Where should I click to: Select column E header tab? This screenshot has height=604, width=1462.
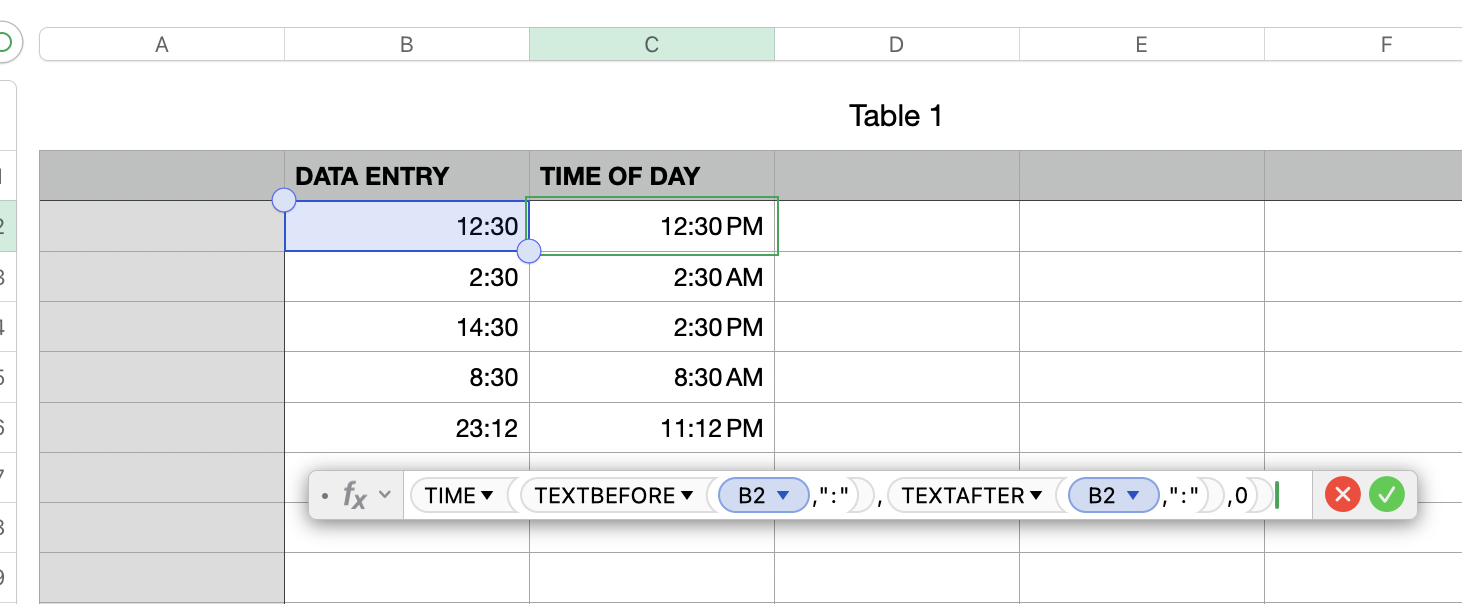(1141, 44)
